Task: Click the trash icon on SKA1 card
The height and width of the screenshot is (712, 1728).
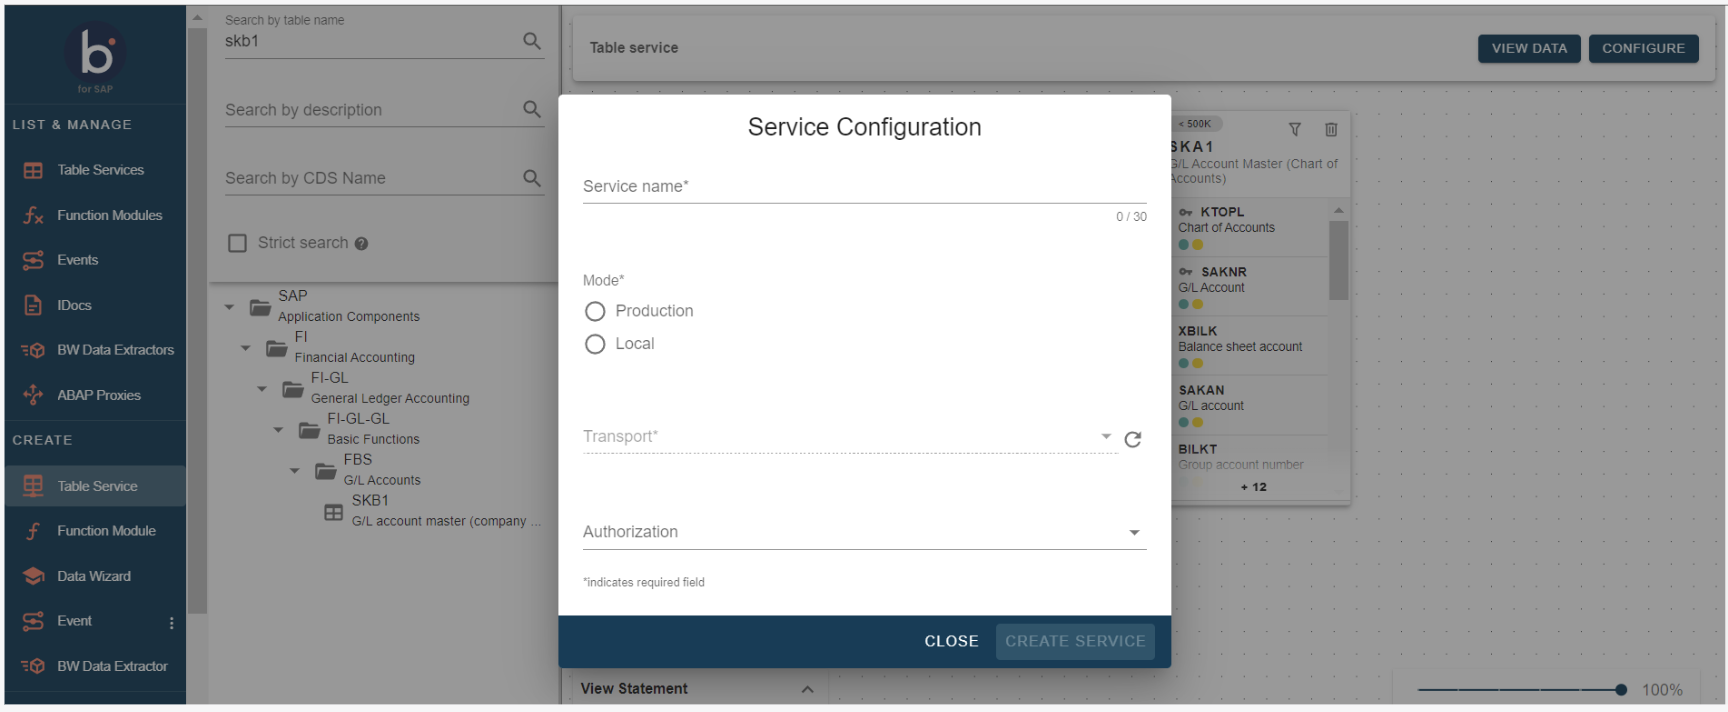Action: (x=1331, y=130)
